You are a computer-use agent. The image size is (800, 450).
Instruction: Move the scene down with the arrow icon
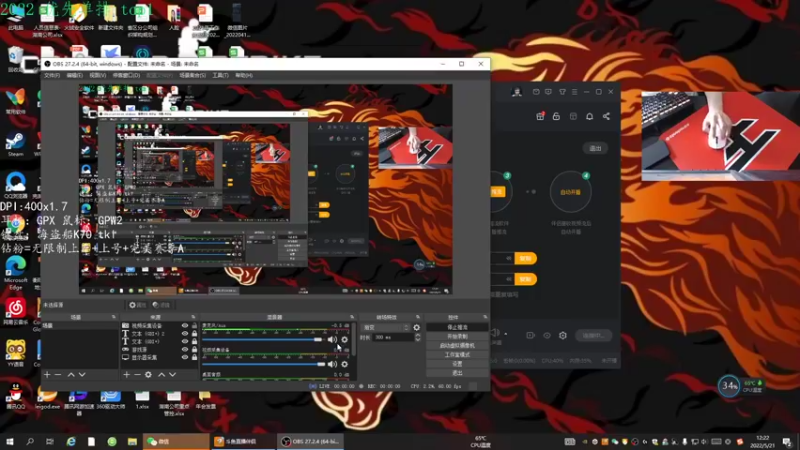pos(82,374)
